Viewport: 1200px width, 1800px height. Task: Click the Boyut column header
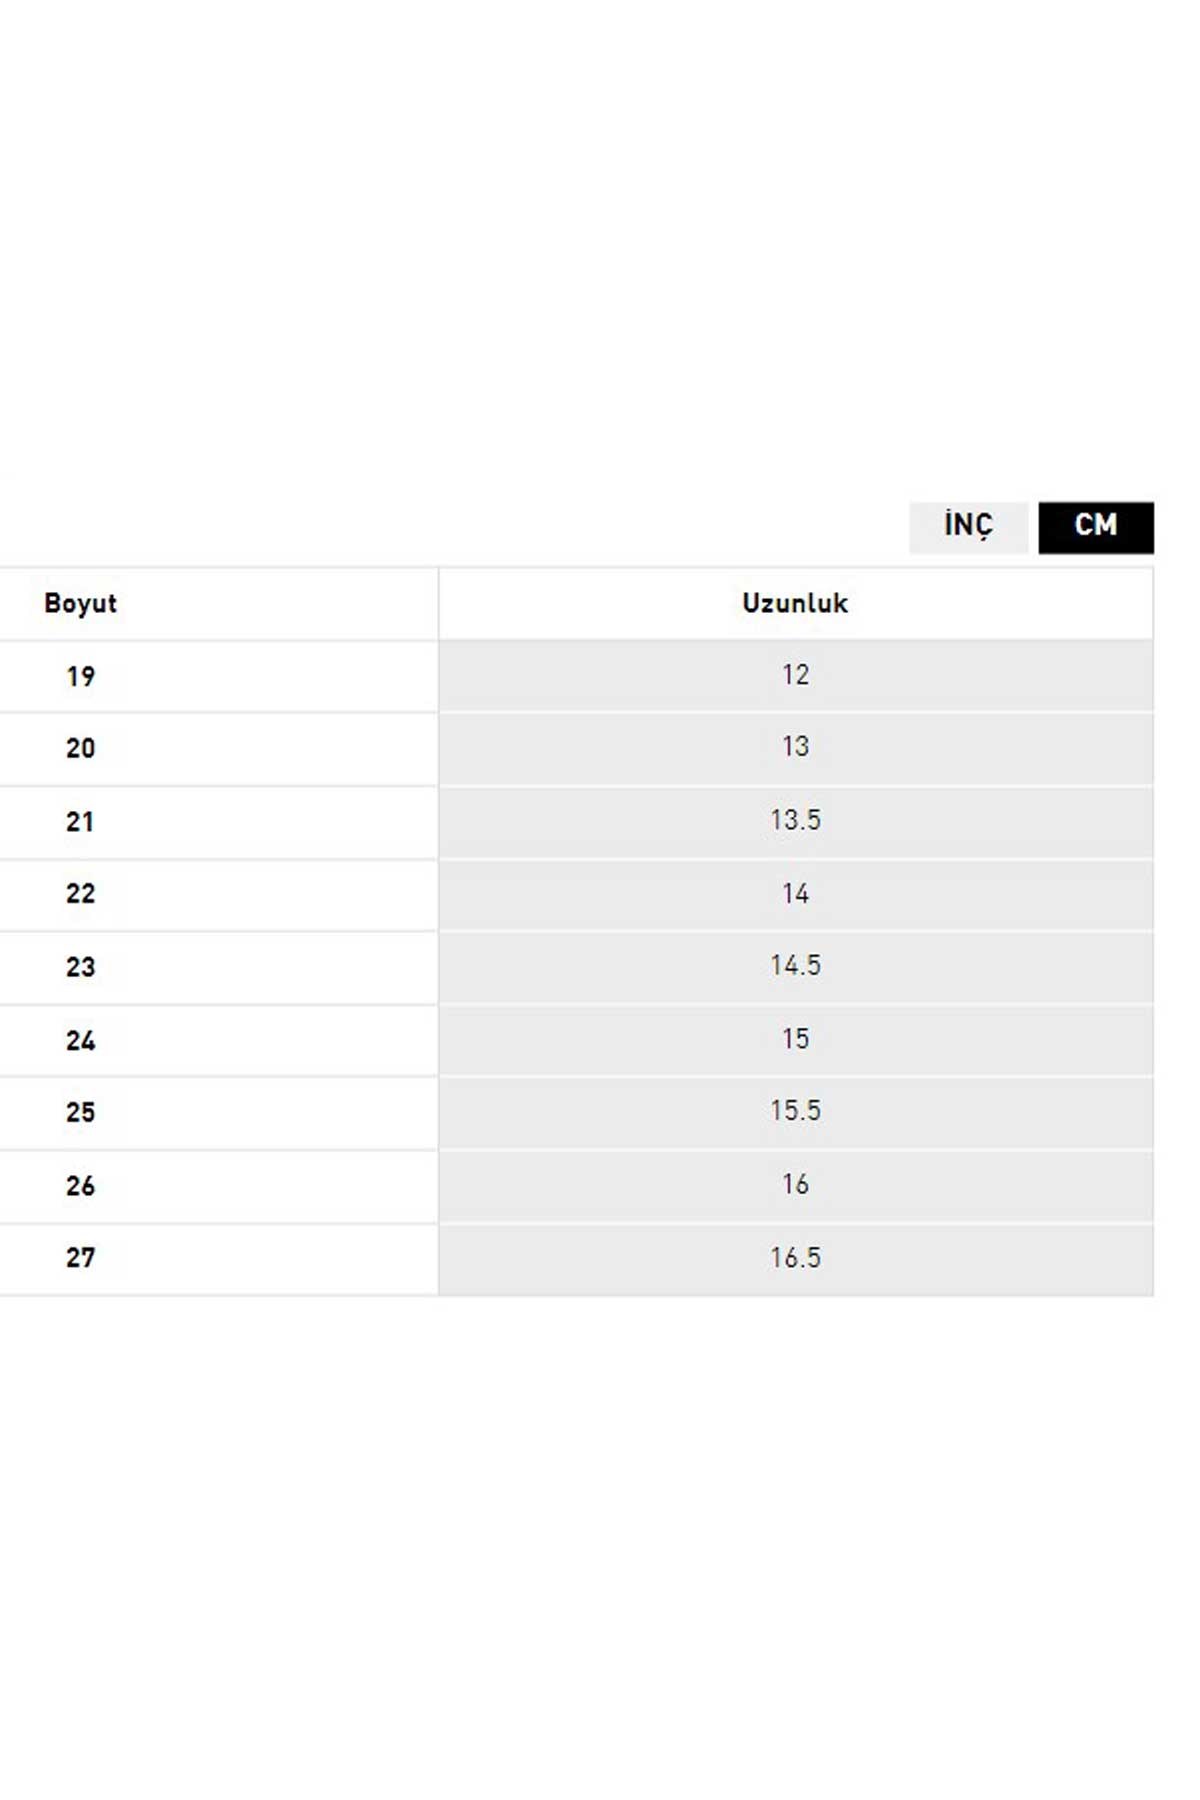coord(80,604)
